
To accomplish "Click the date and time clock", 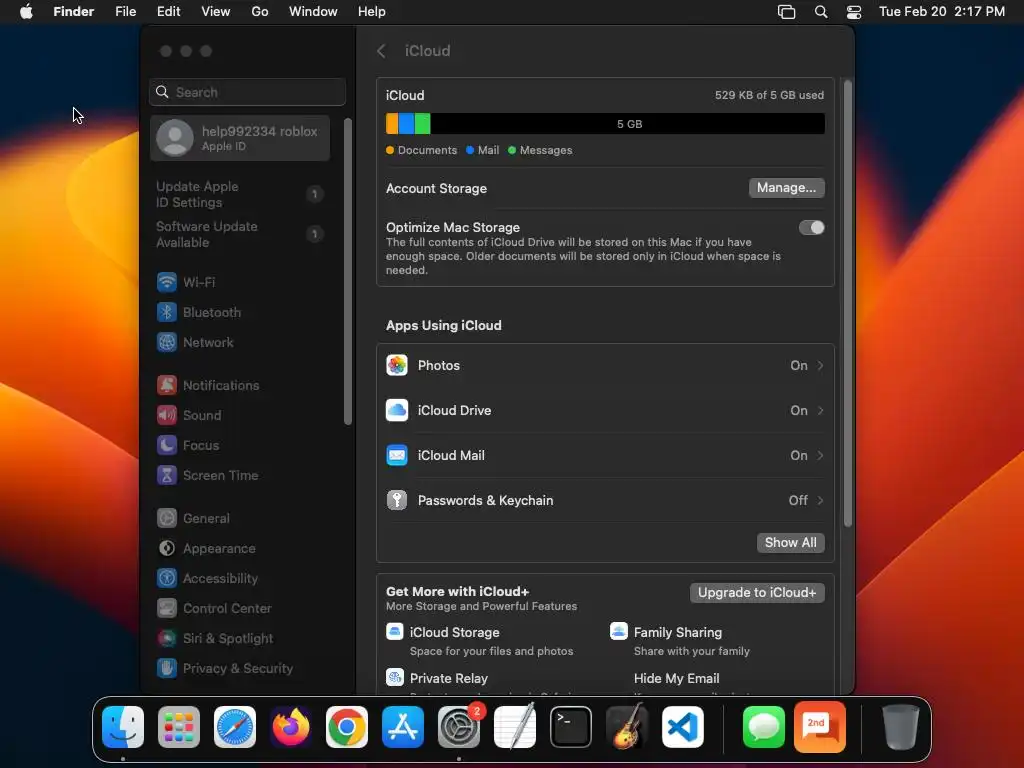I will 942,12.
